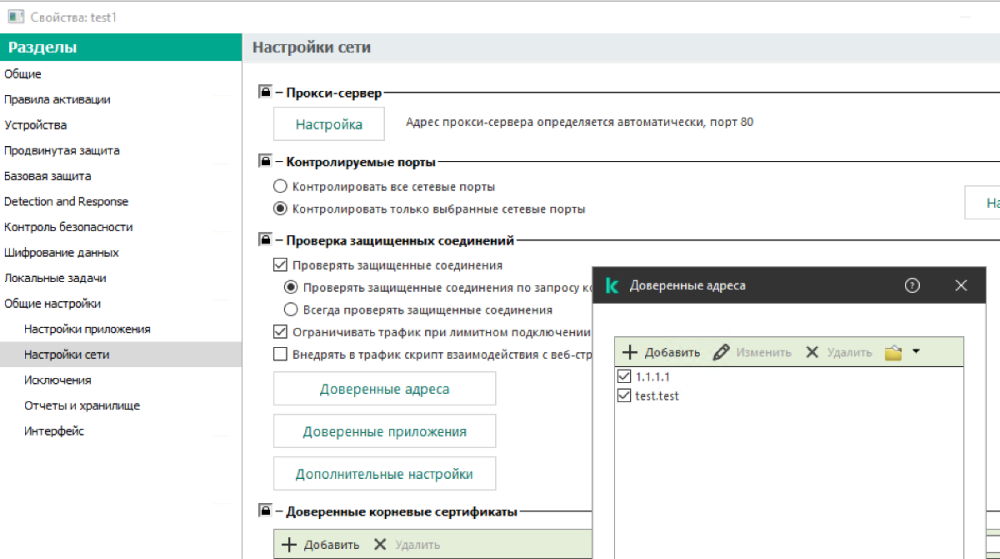
Task: Open Доверенные приложения button
Action: pyautogui.click(x=385, y=432)
